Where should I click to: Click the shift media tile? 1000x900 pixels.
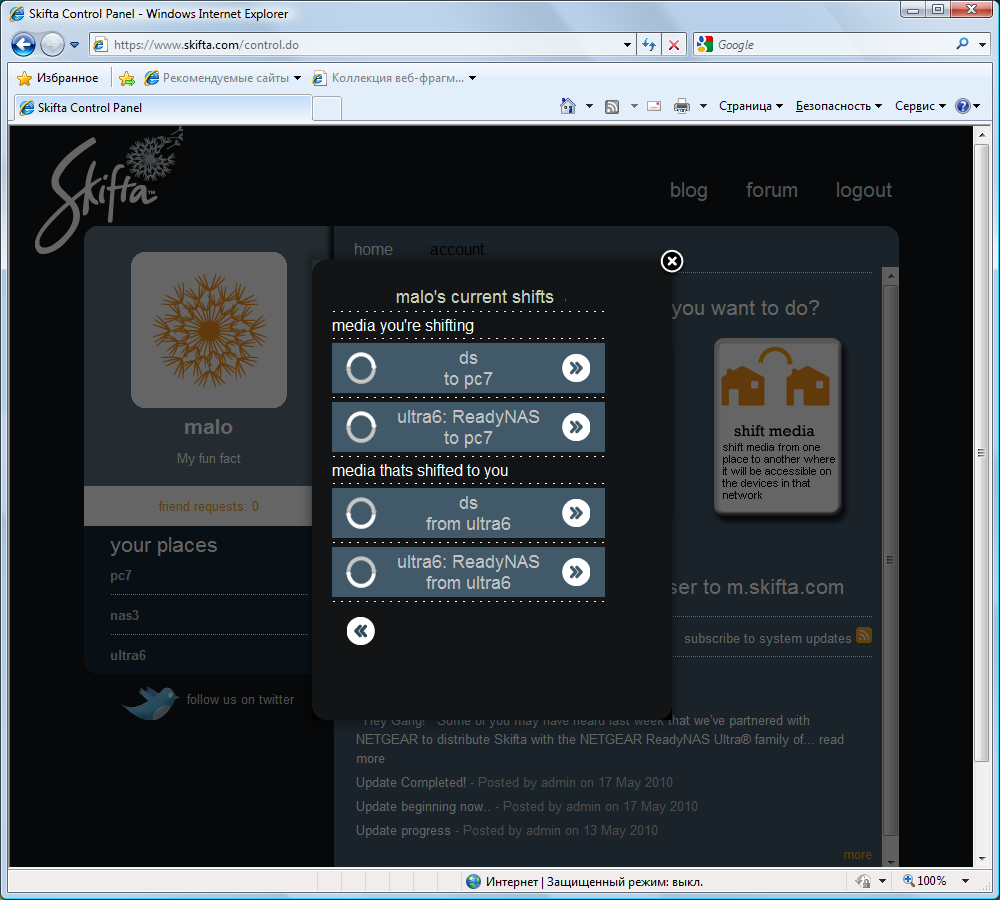click(x=777, y=426)
